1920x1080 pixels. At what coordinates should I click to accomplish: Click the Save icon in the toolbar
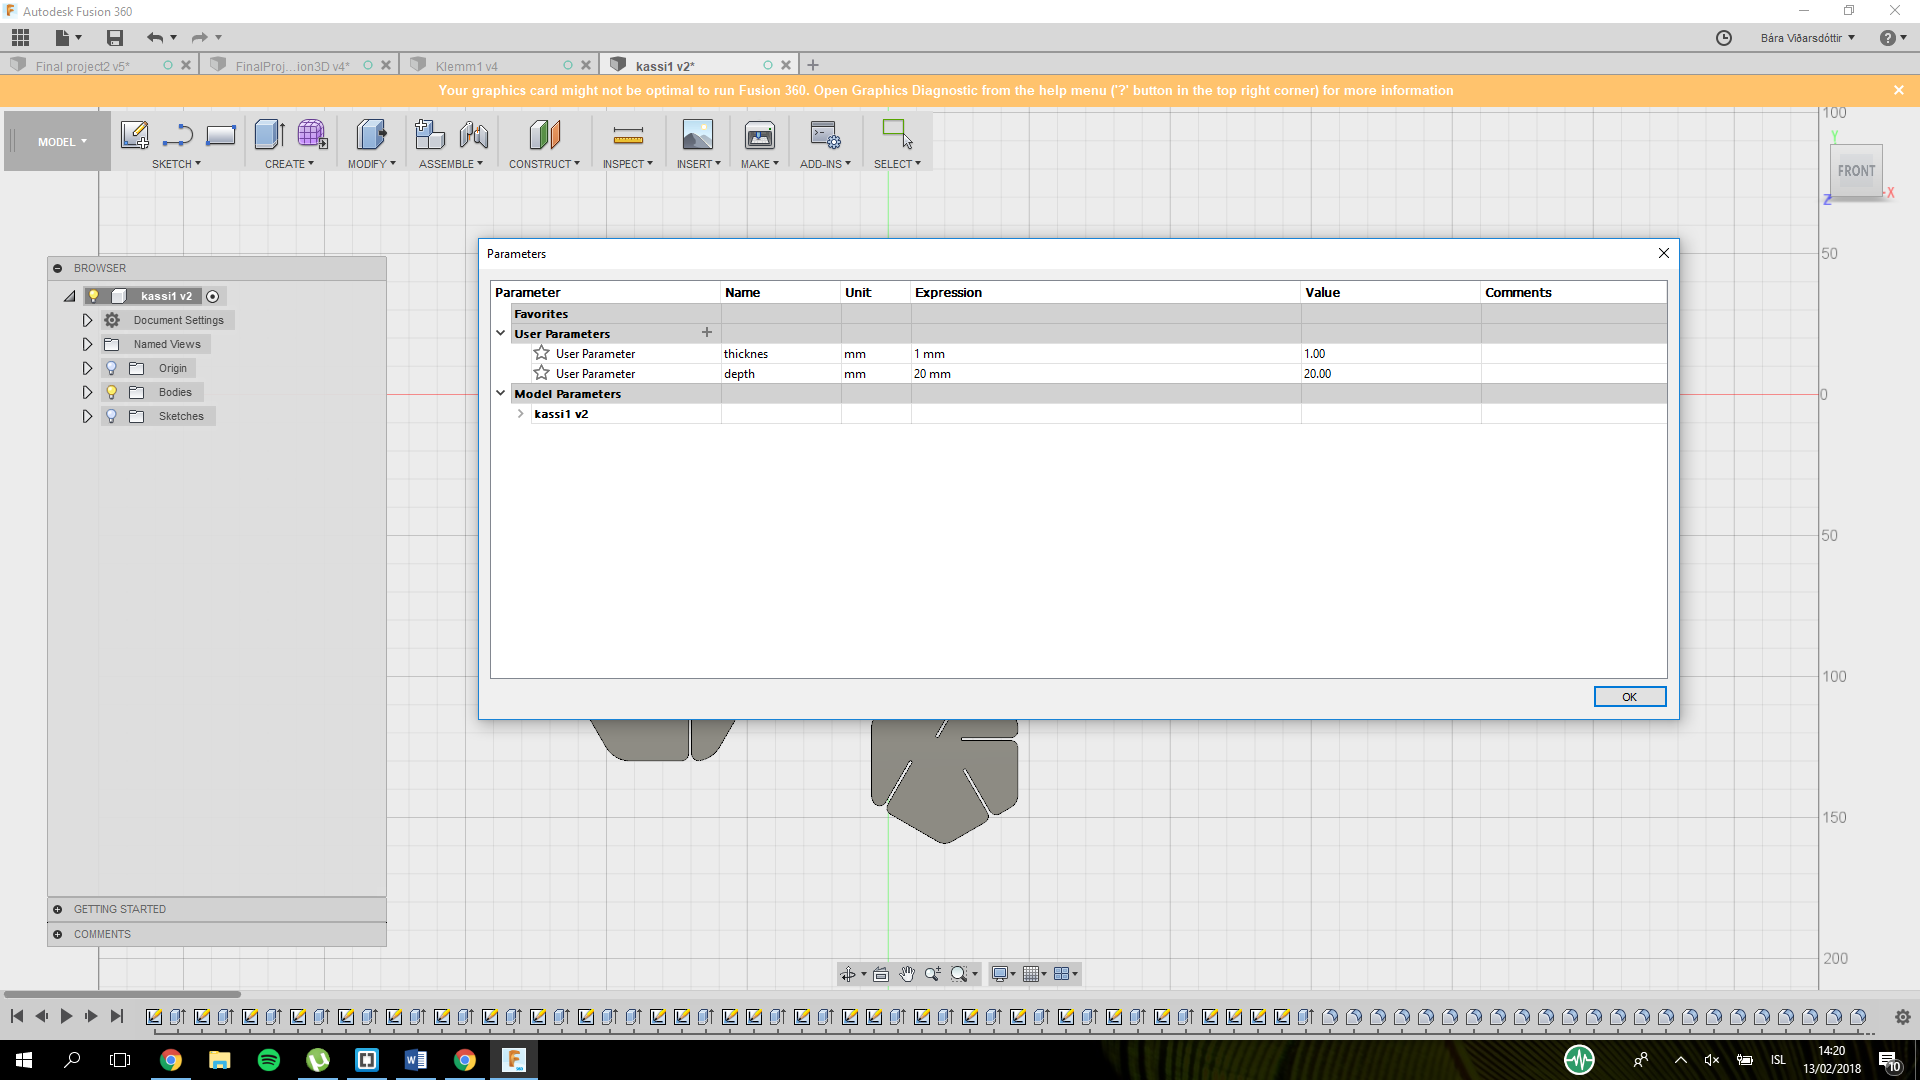(115, 38)
